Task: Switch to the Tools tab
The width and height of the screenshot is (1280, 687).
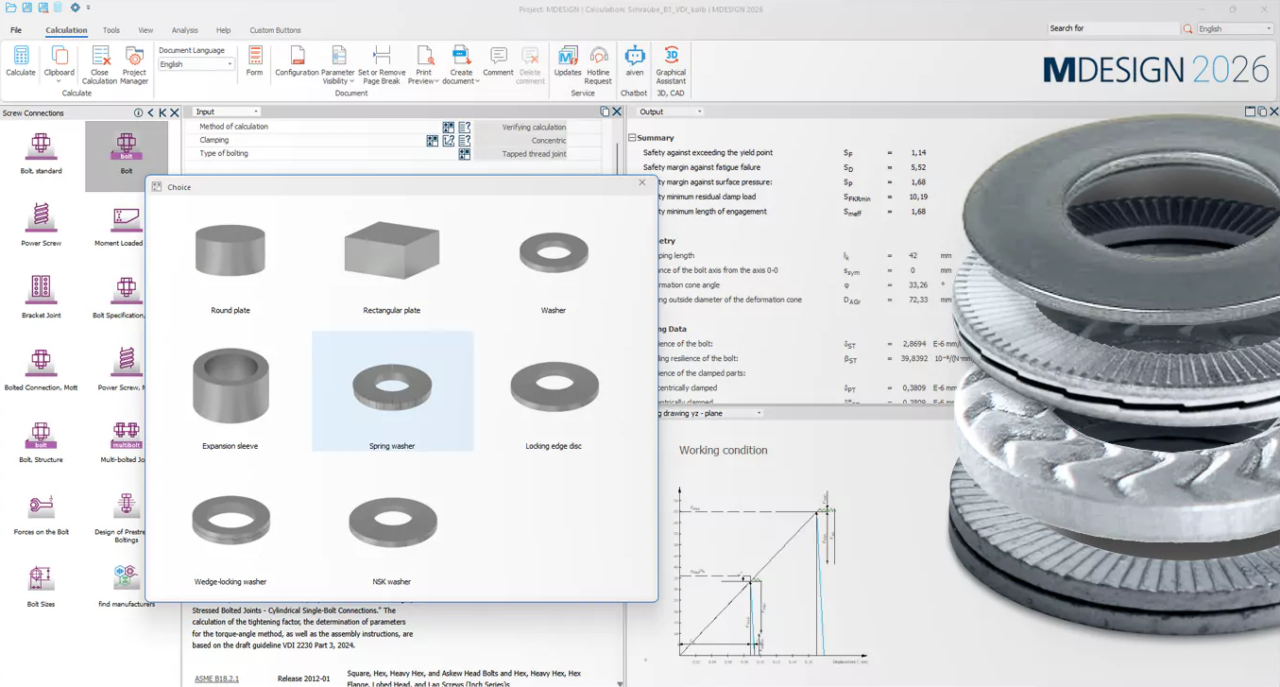Action: [x=111, y=30]
